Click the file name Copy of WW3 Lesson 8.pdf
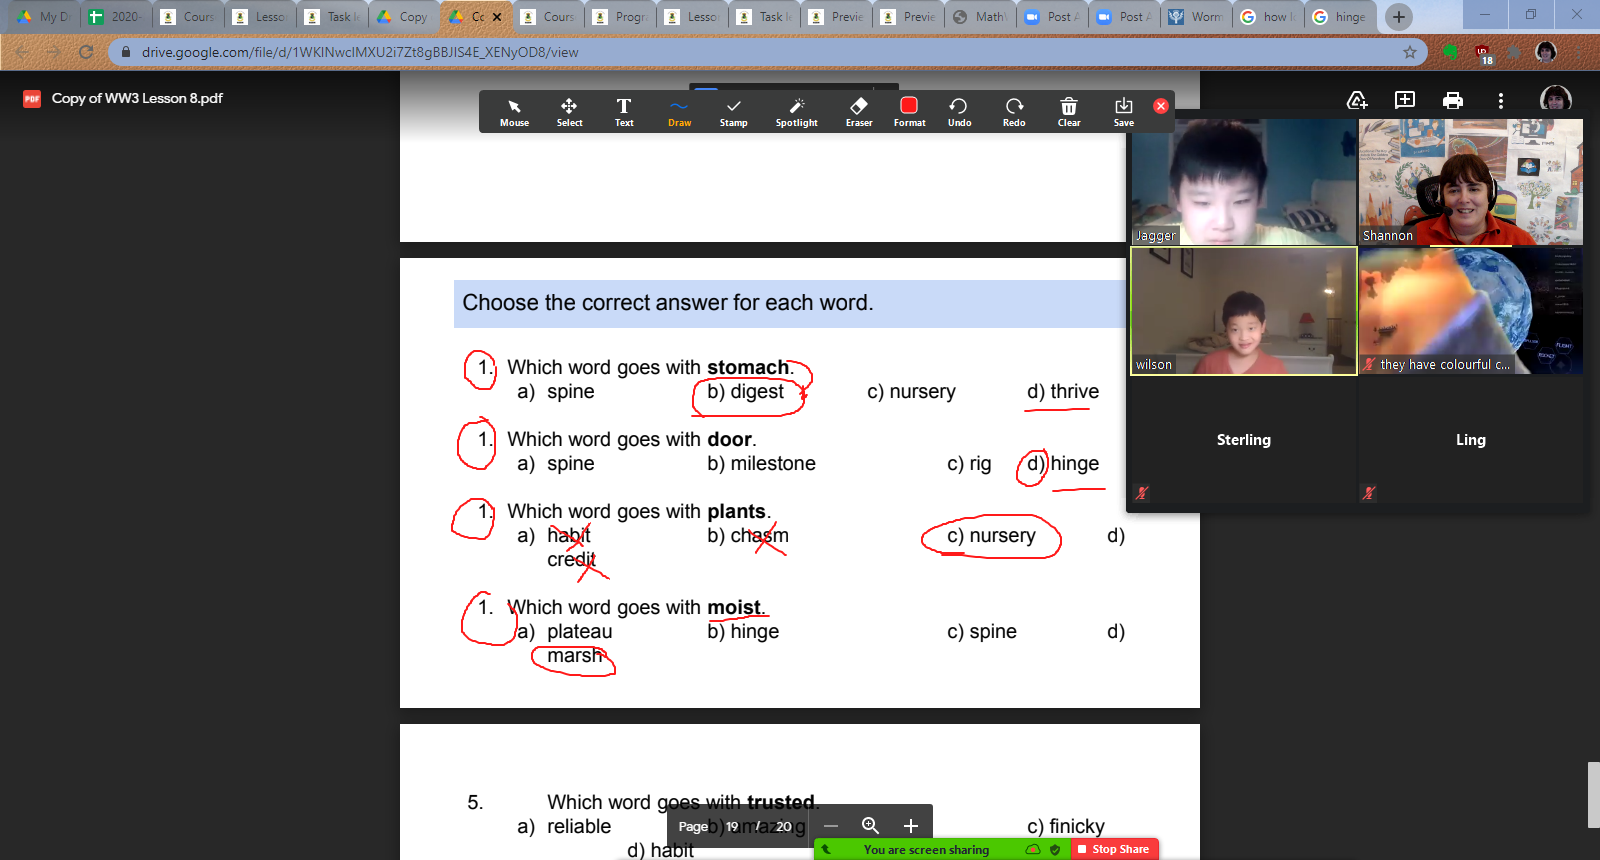Viewport: 1600px width, 860px height. coord(137,98)
